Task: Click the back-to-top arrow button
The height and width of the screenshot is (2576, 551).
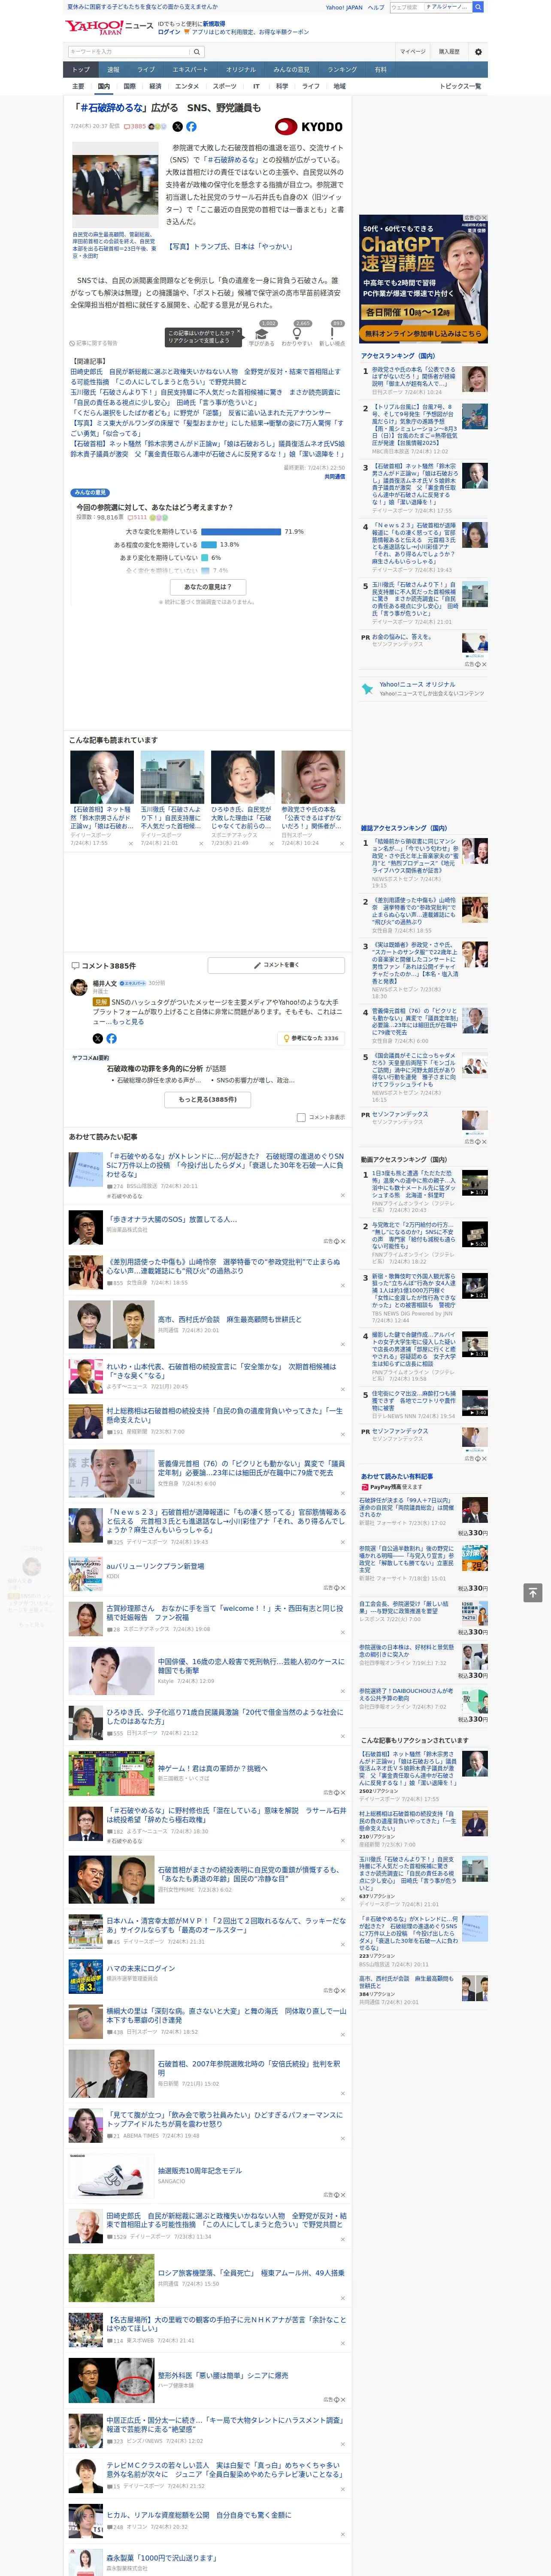Action: pos(533,1592)
